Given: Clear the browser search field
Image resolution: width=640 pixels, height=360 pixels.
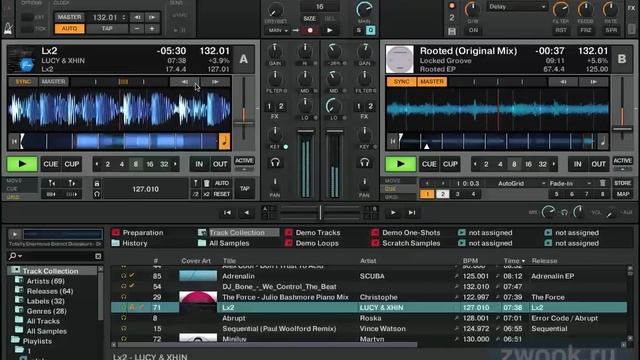Looking at the screenshot, I should (98, 256).
